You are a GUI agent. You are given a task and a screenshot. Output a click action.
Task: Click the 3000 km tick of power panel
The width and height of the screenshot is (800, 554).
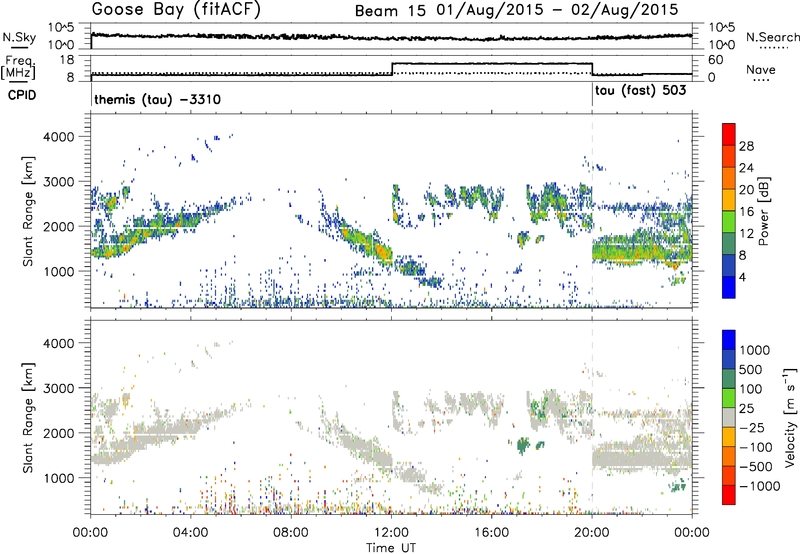58,182
